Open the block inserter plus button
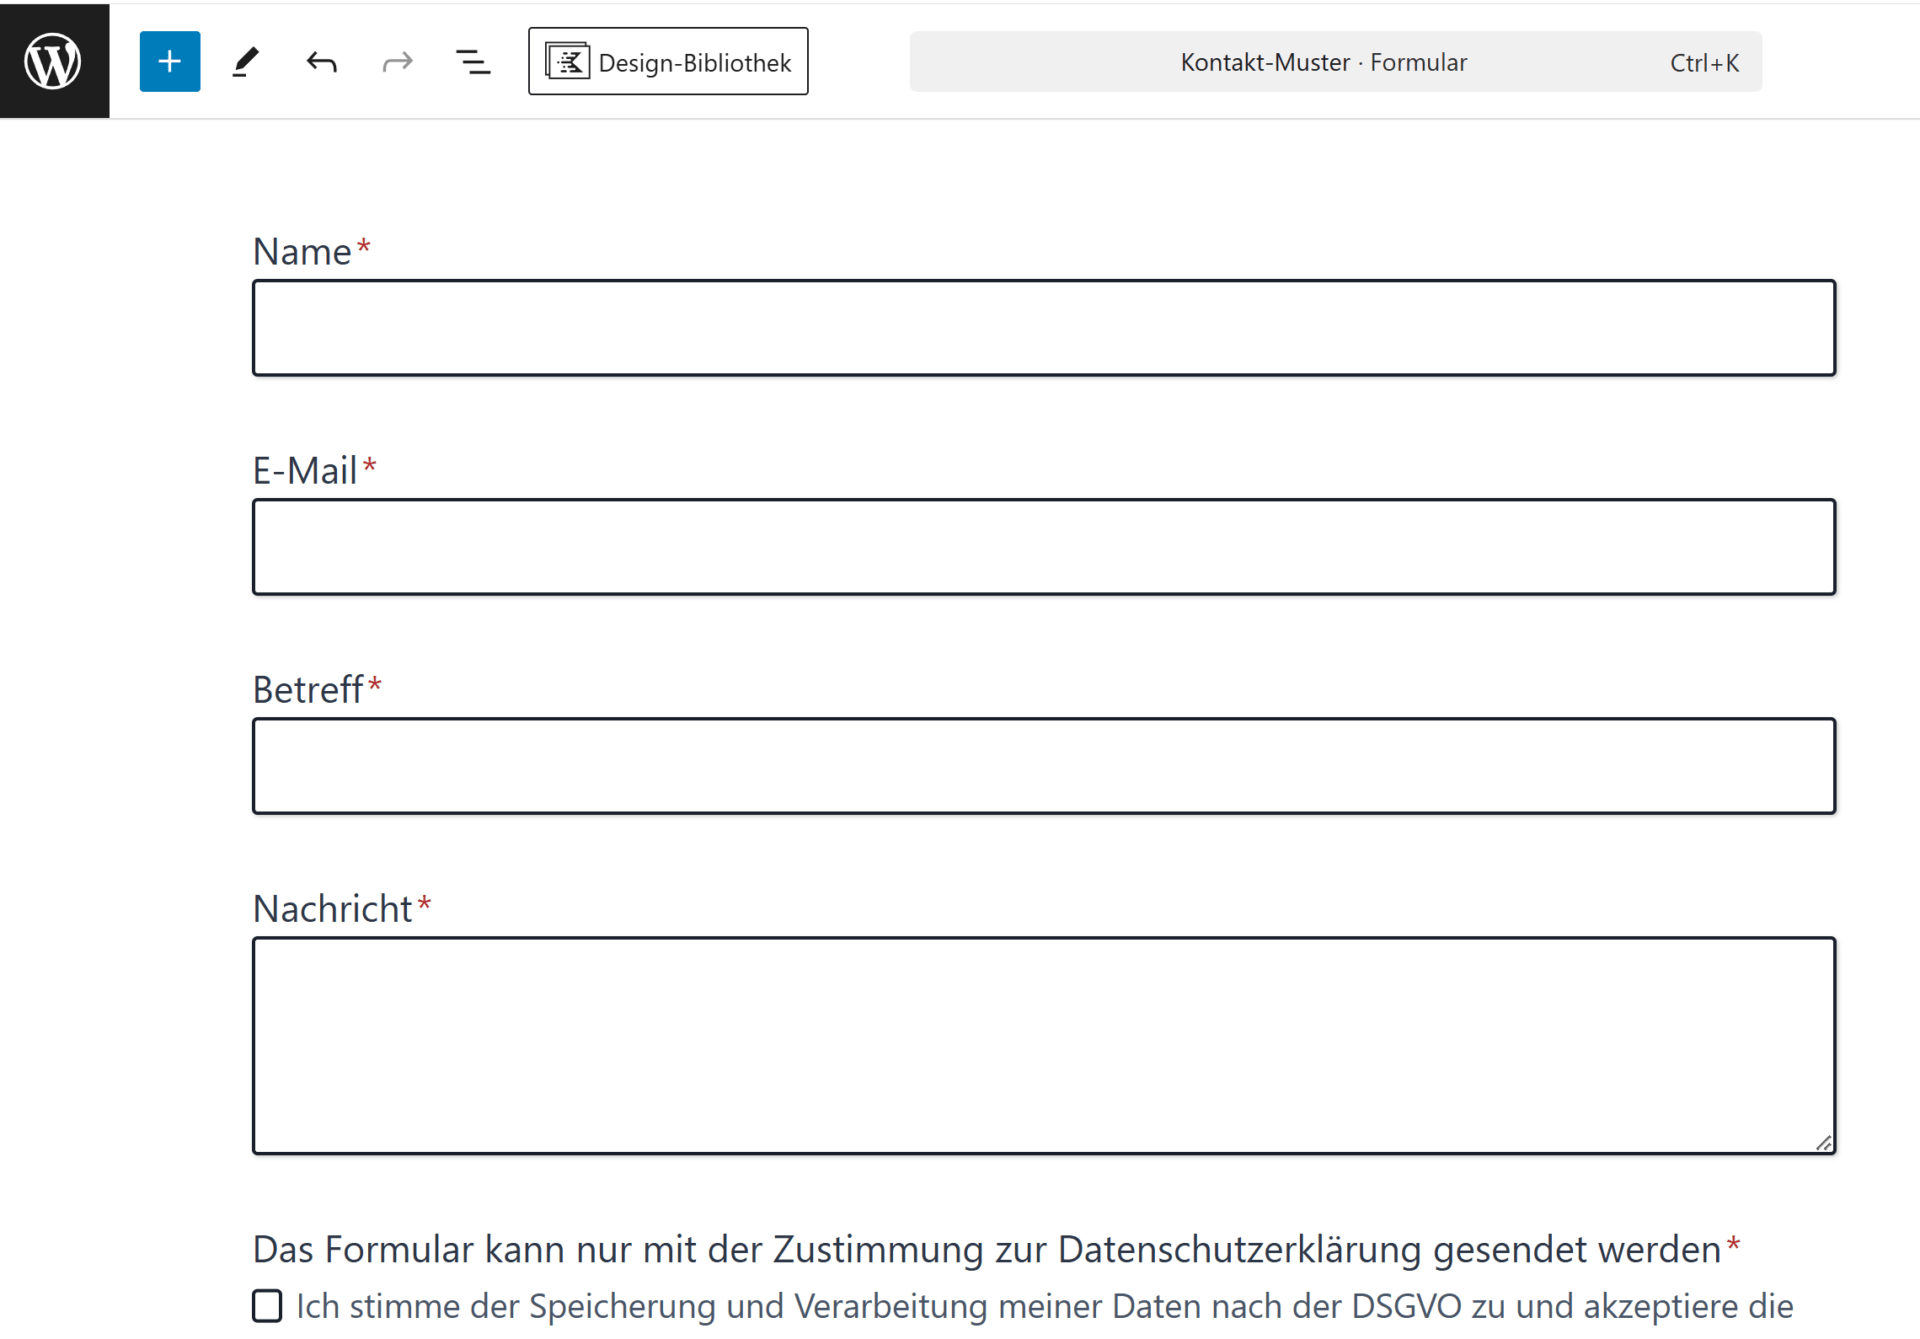The width and height of the screenshot is (1920, 1339). [169, 62]
